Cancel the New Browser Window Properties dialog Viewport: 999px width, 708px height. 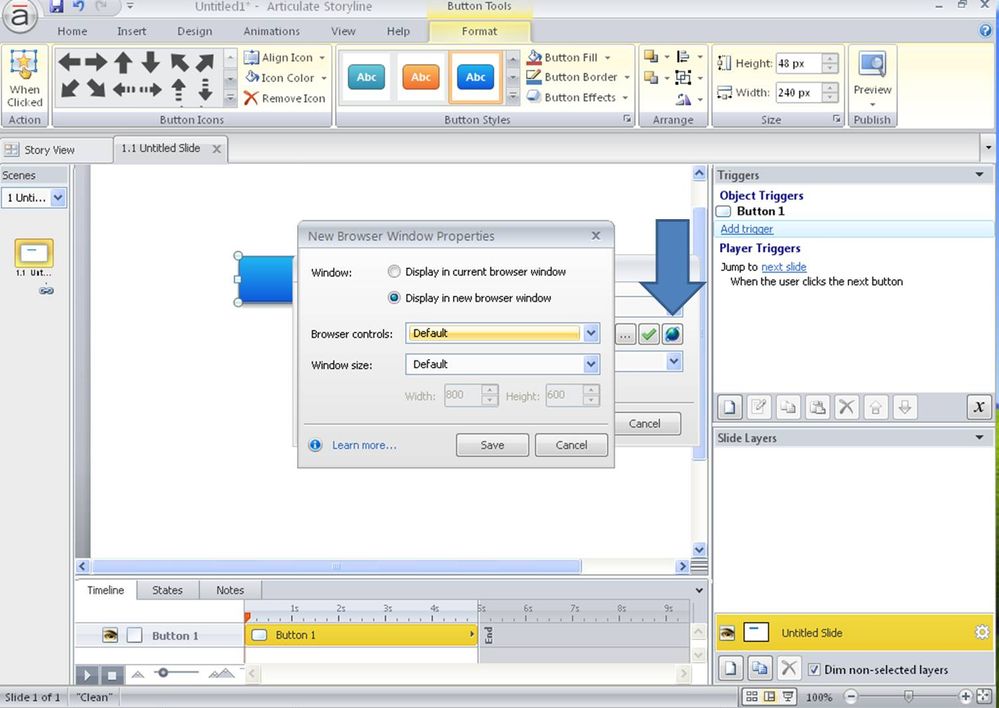click(x=571, y=445)
